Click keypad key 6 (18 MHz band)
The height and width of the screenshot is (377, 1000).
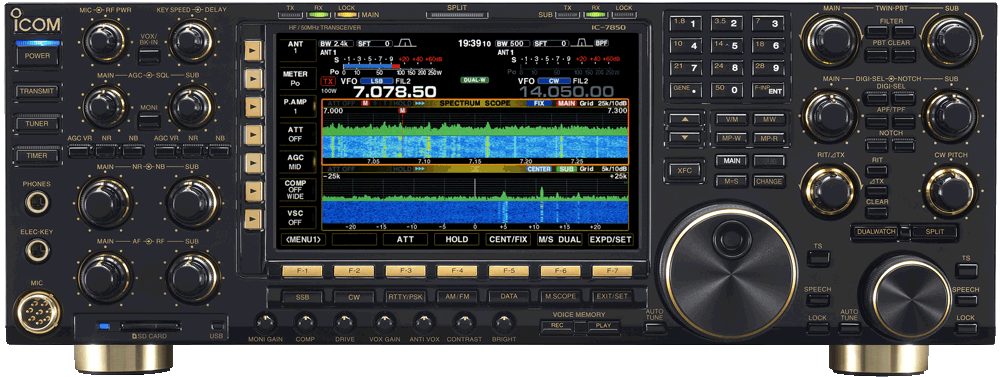point(767,46)
